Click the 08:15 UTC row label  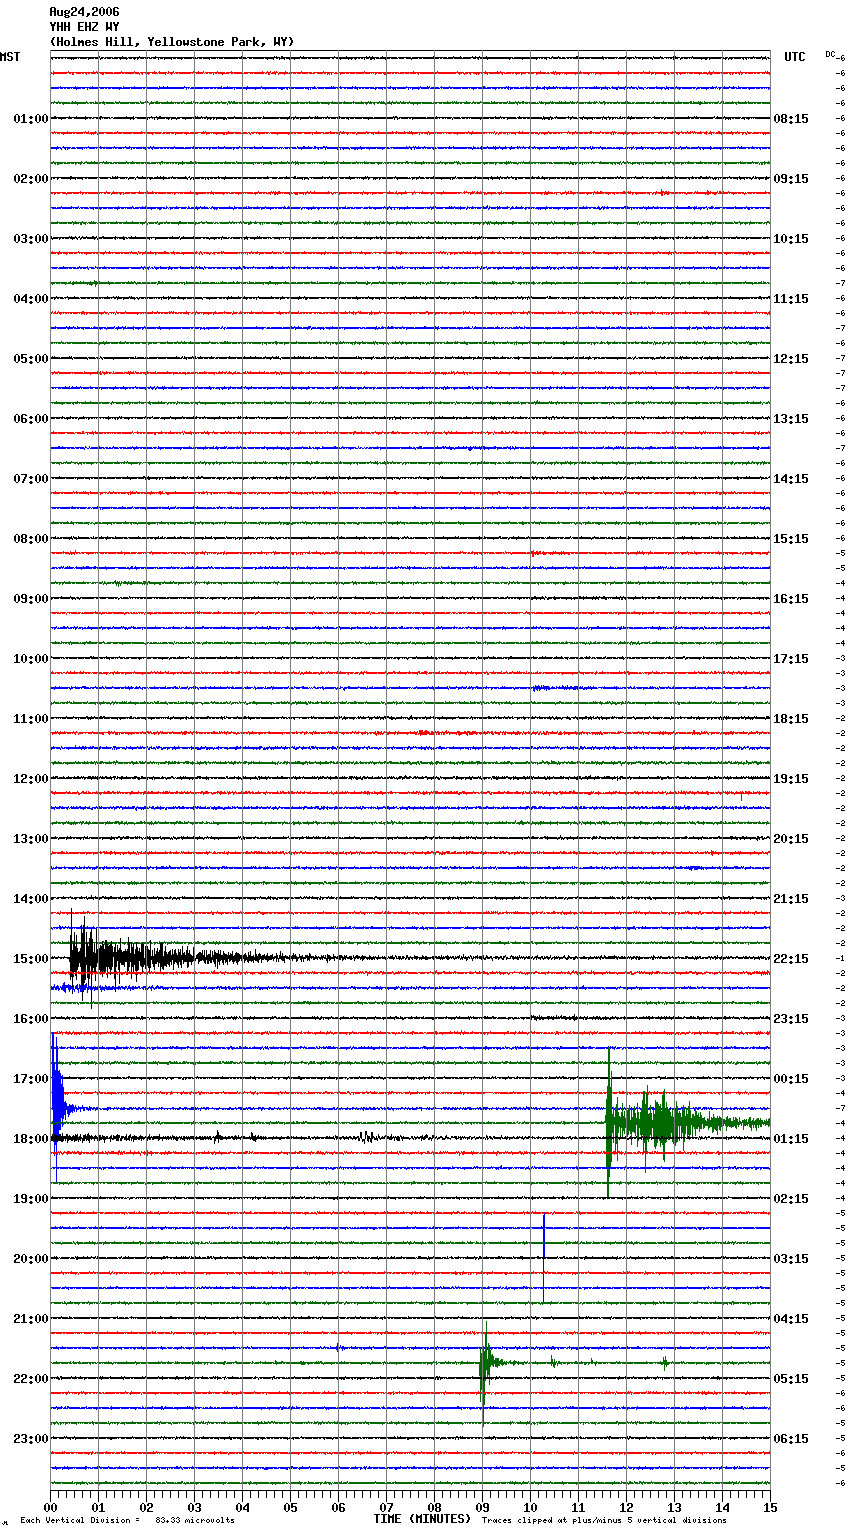pos(791,119)
